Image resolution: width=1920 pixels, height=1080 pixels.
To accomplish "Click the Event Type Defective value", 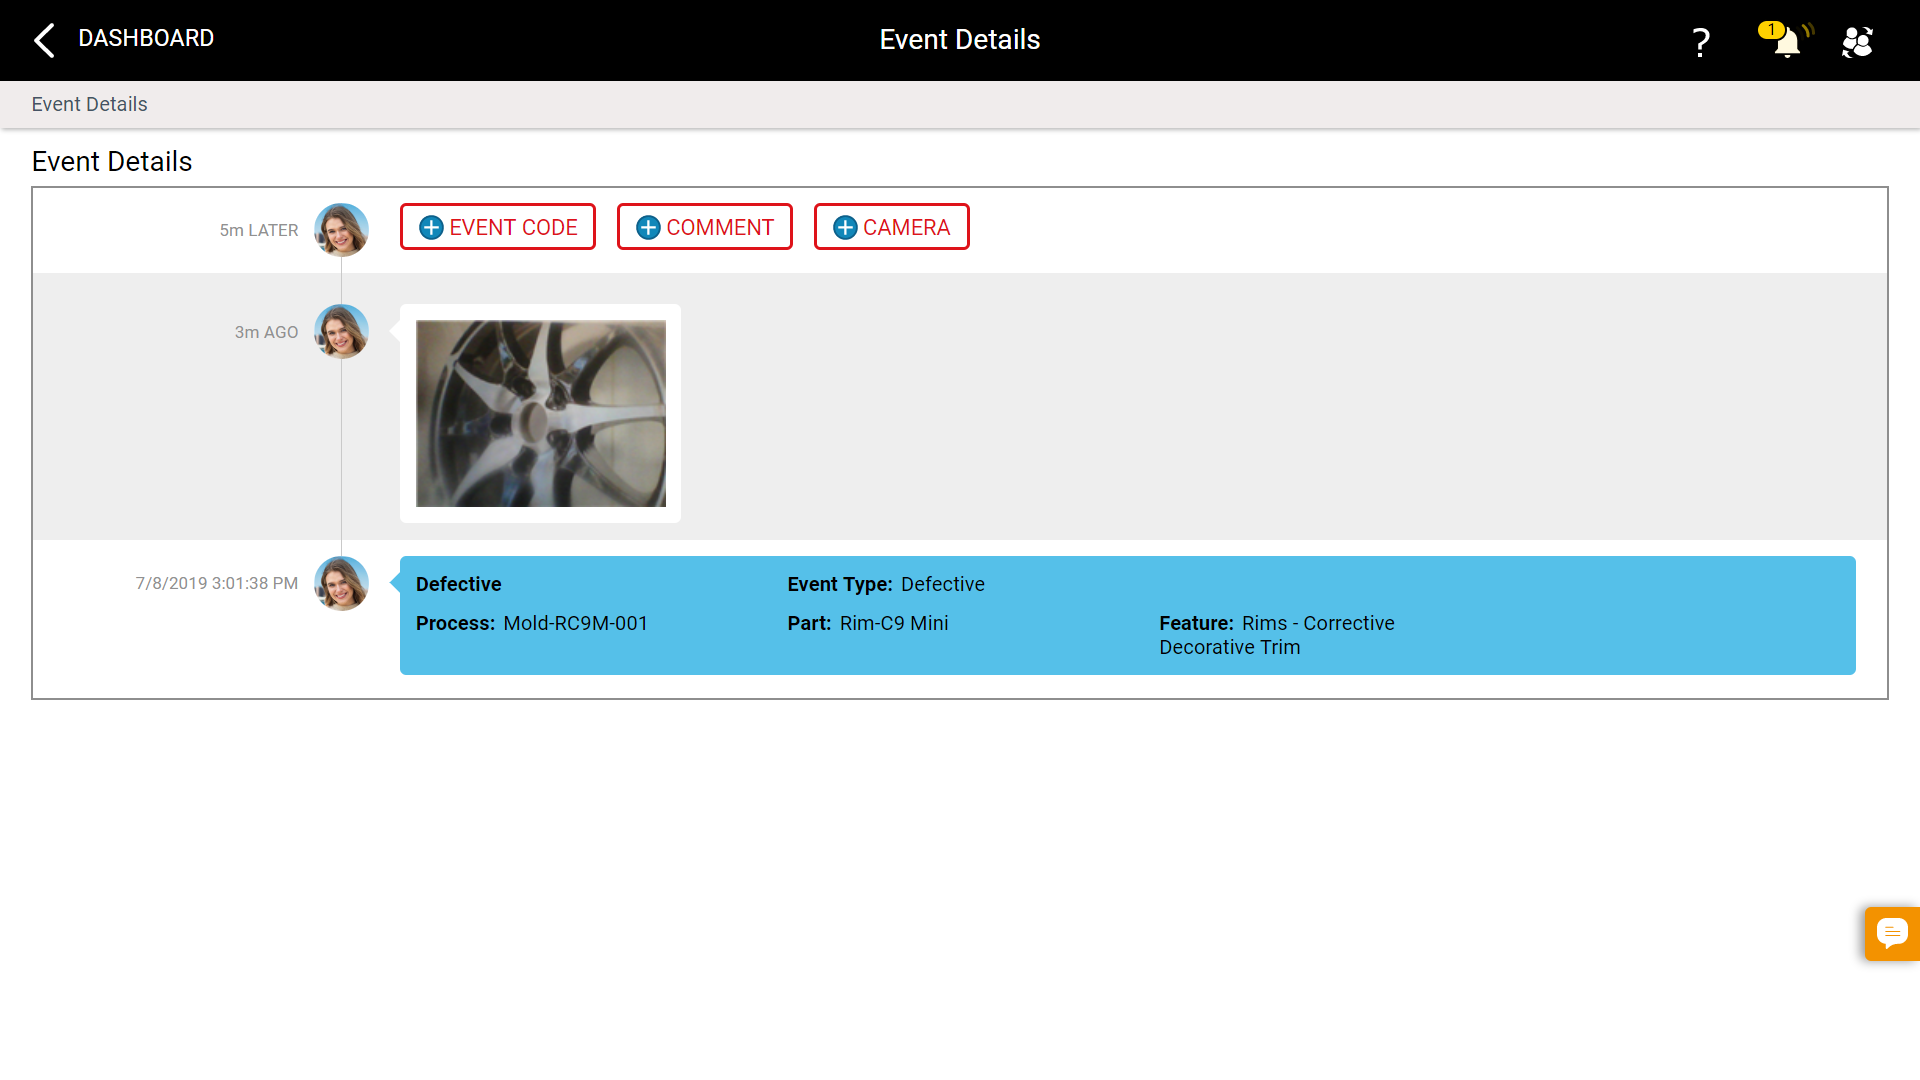I will click(x=943, y=584).
